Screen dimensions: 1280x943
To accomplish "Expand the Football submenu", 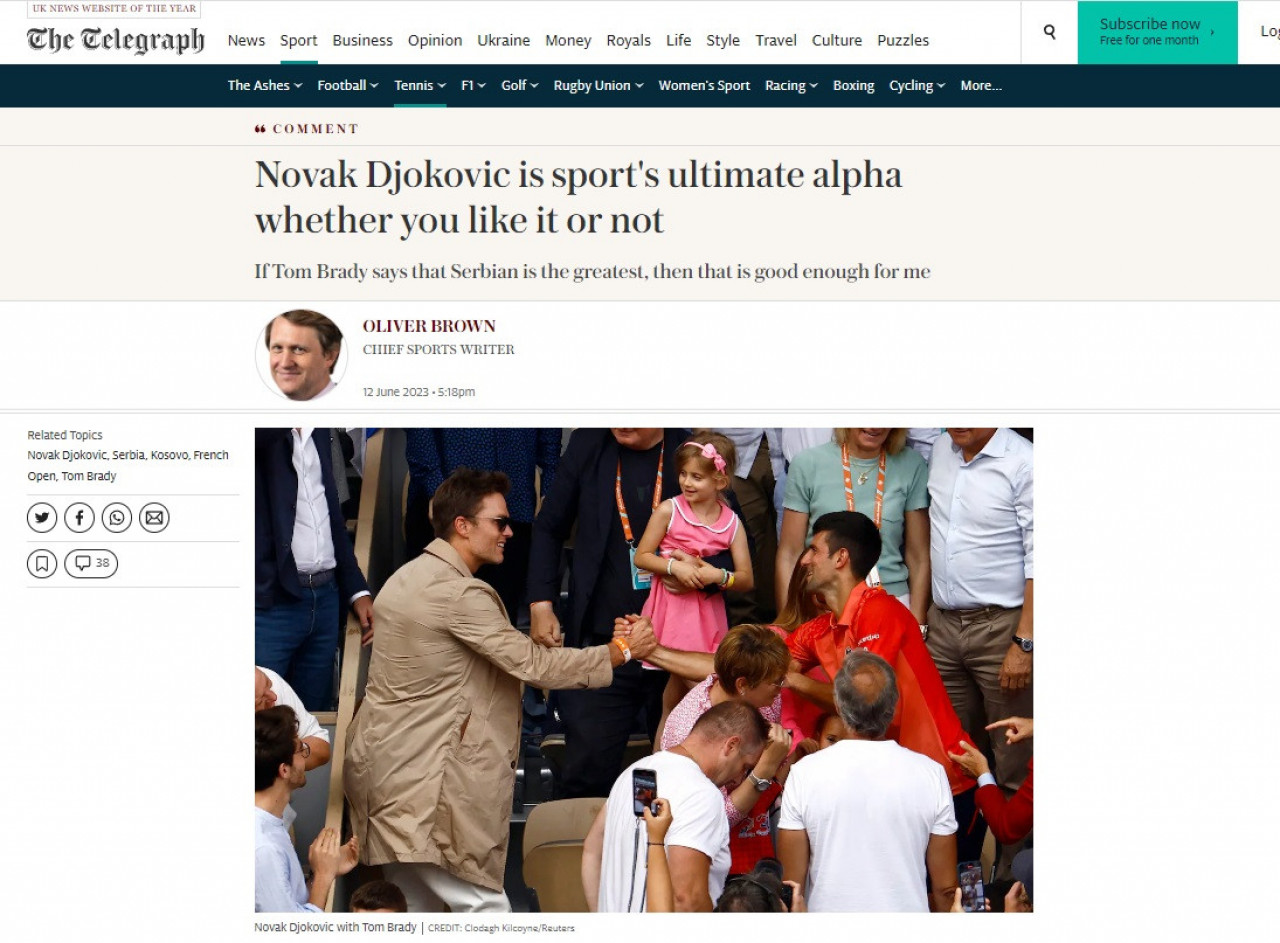I will tap(348, 86).
